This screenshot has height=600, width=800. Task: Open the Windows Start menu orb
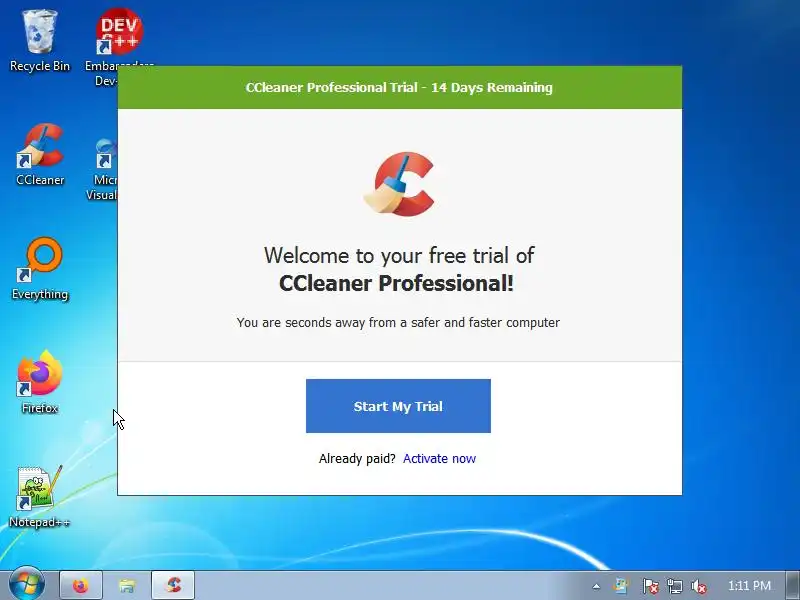26,585
